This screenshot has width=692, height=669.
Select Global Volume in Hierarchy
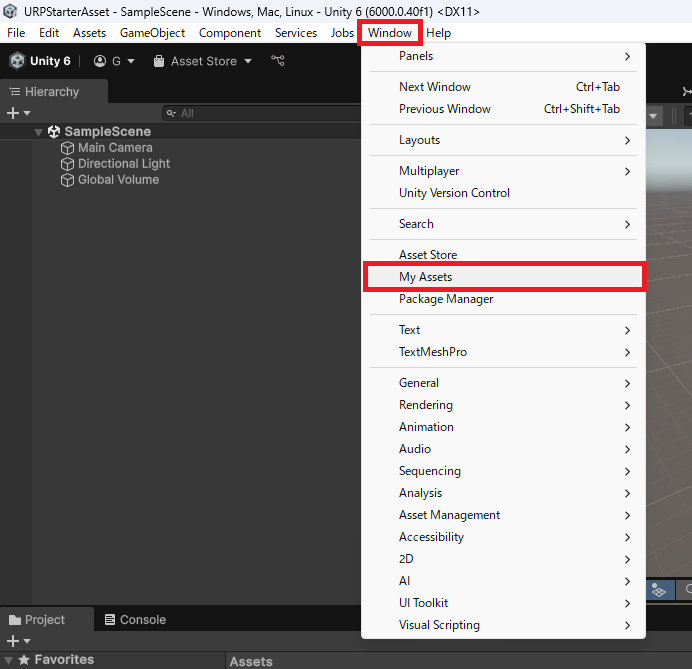(118, 180)
